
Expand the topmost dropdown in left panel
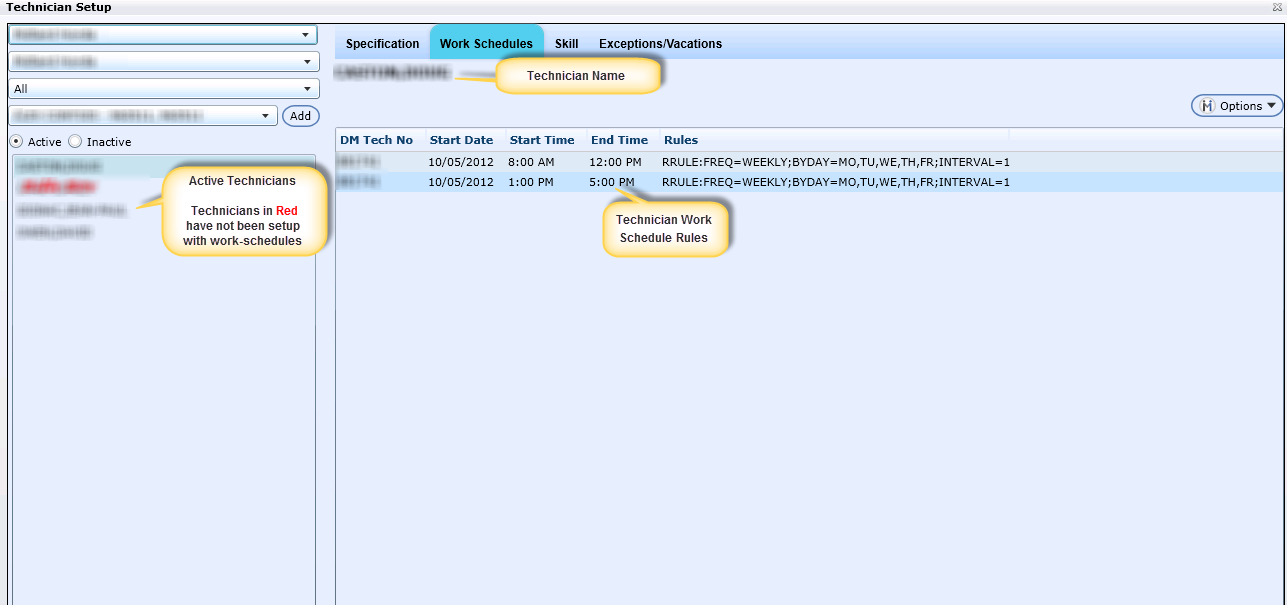pyautogui.click(x=305, y=35)
